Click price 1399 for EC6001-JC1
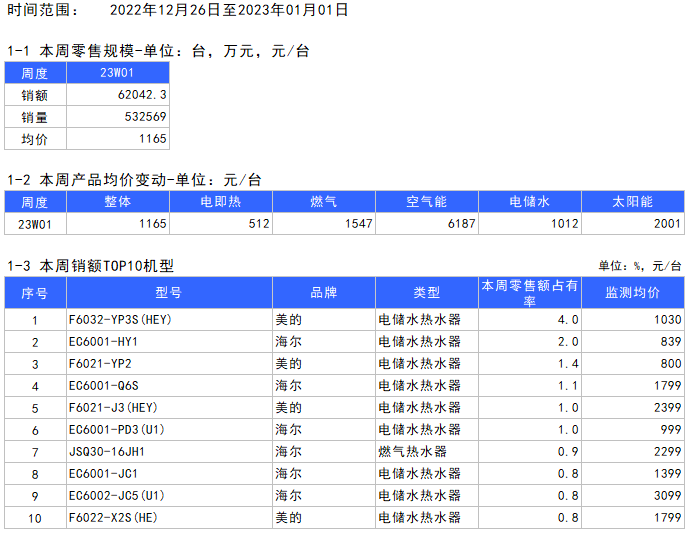The image size is (689, 534). (667, 473)
